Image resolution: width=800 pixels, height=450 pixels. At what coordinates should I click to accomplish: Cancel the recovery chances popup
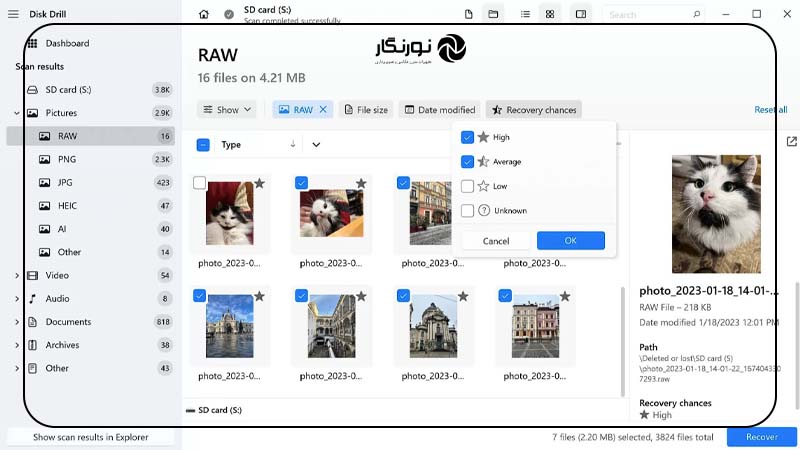(496, 241)
